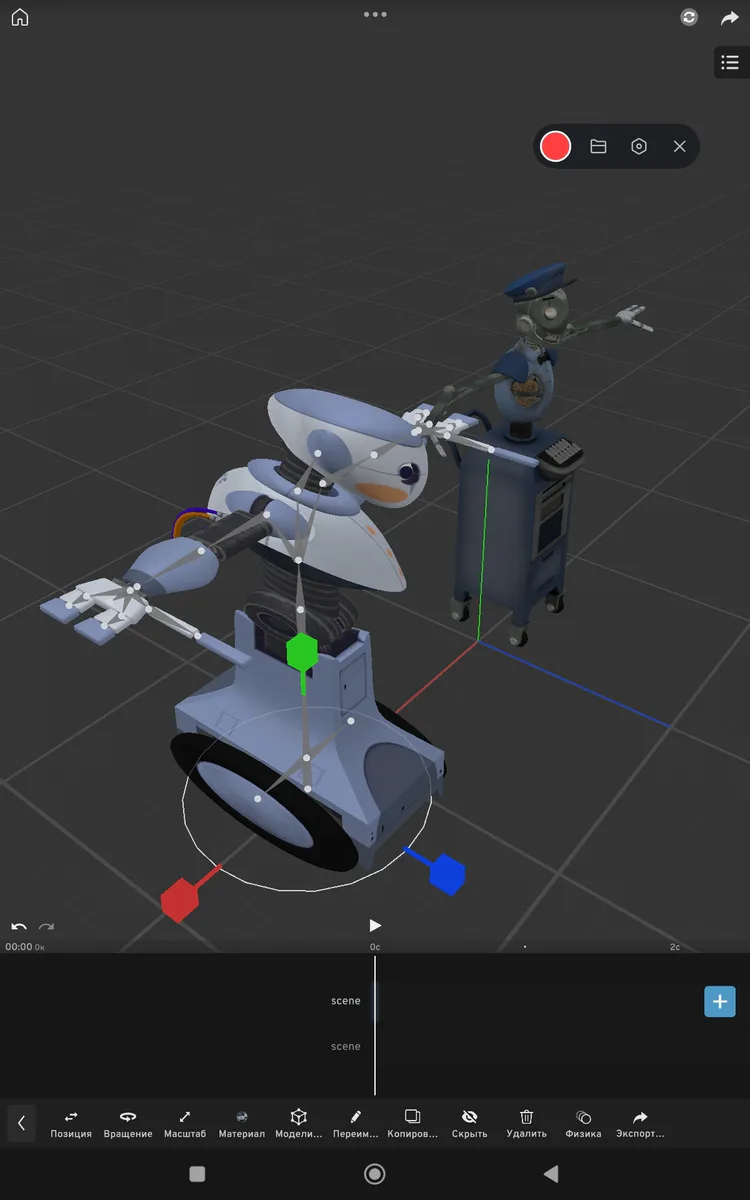Open the scene list panel icon

click(730, 62)
